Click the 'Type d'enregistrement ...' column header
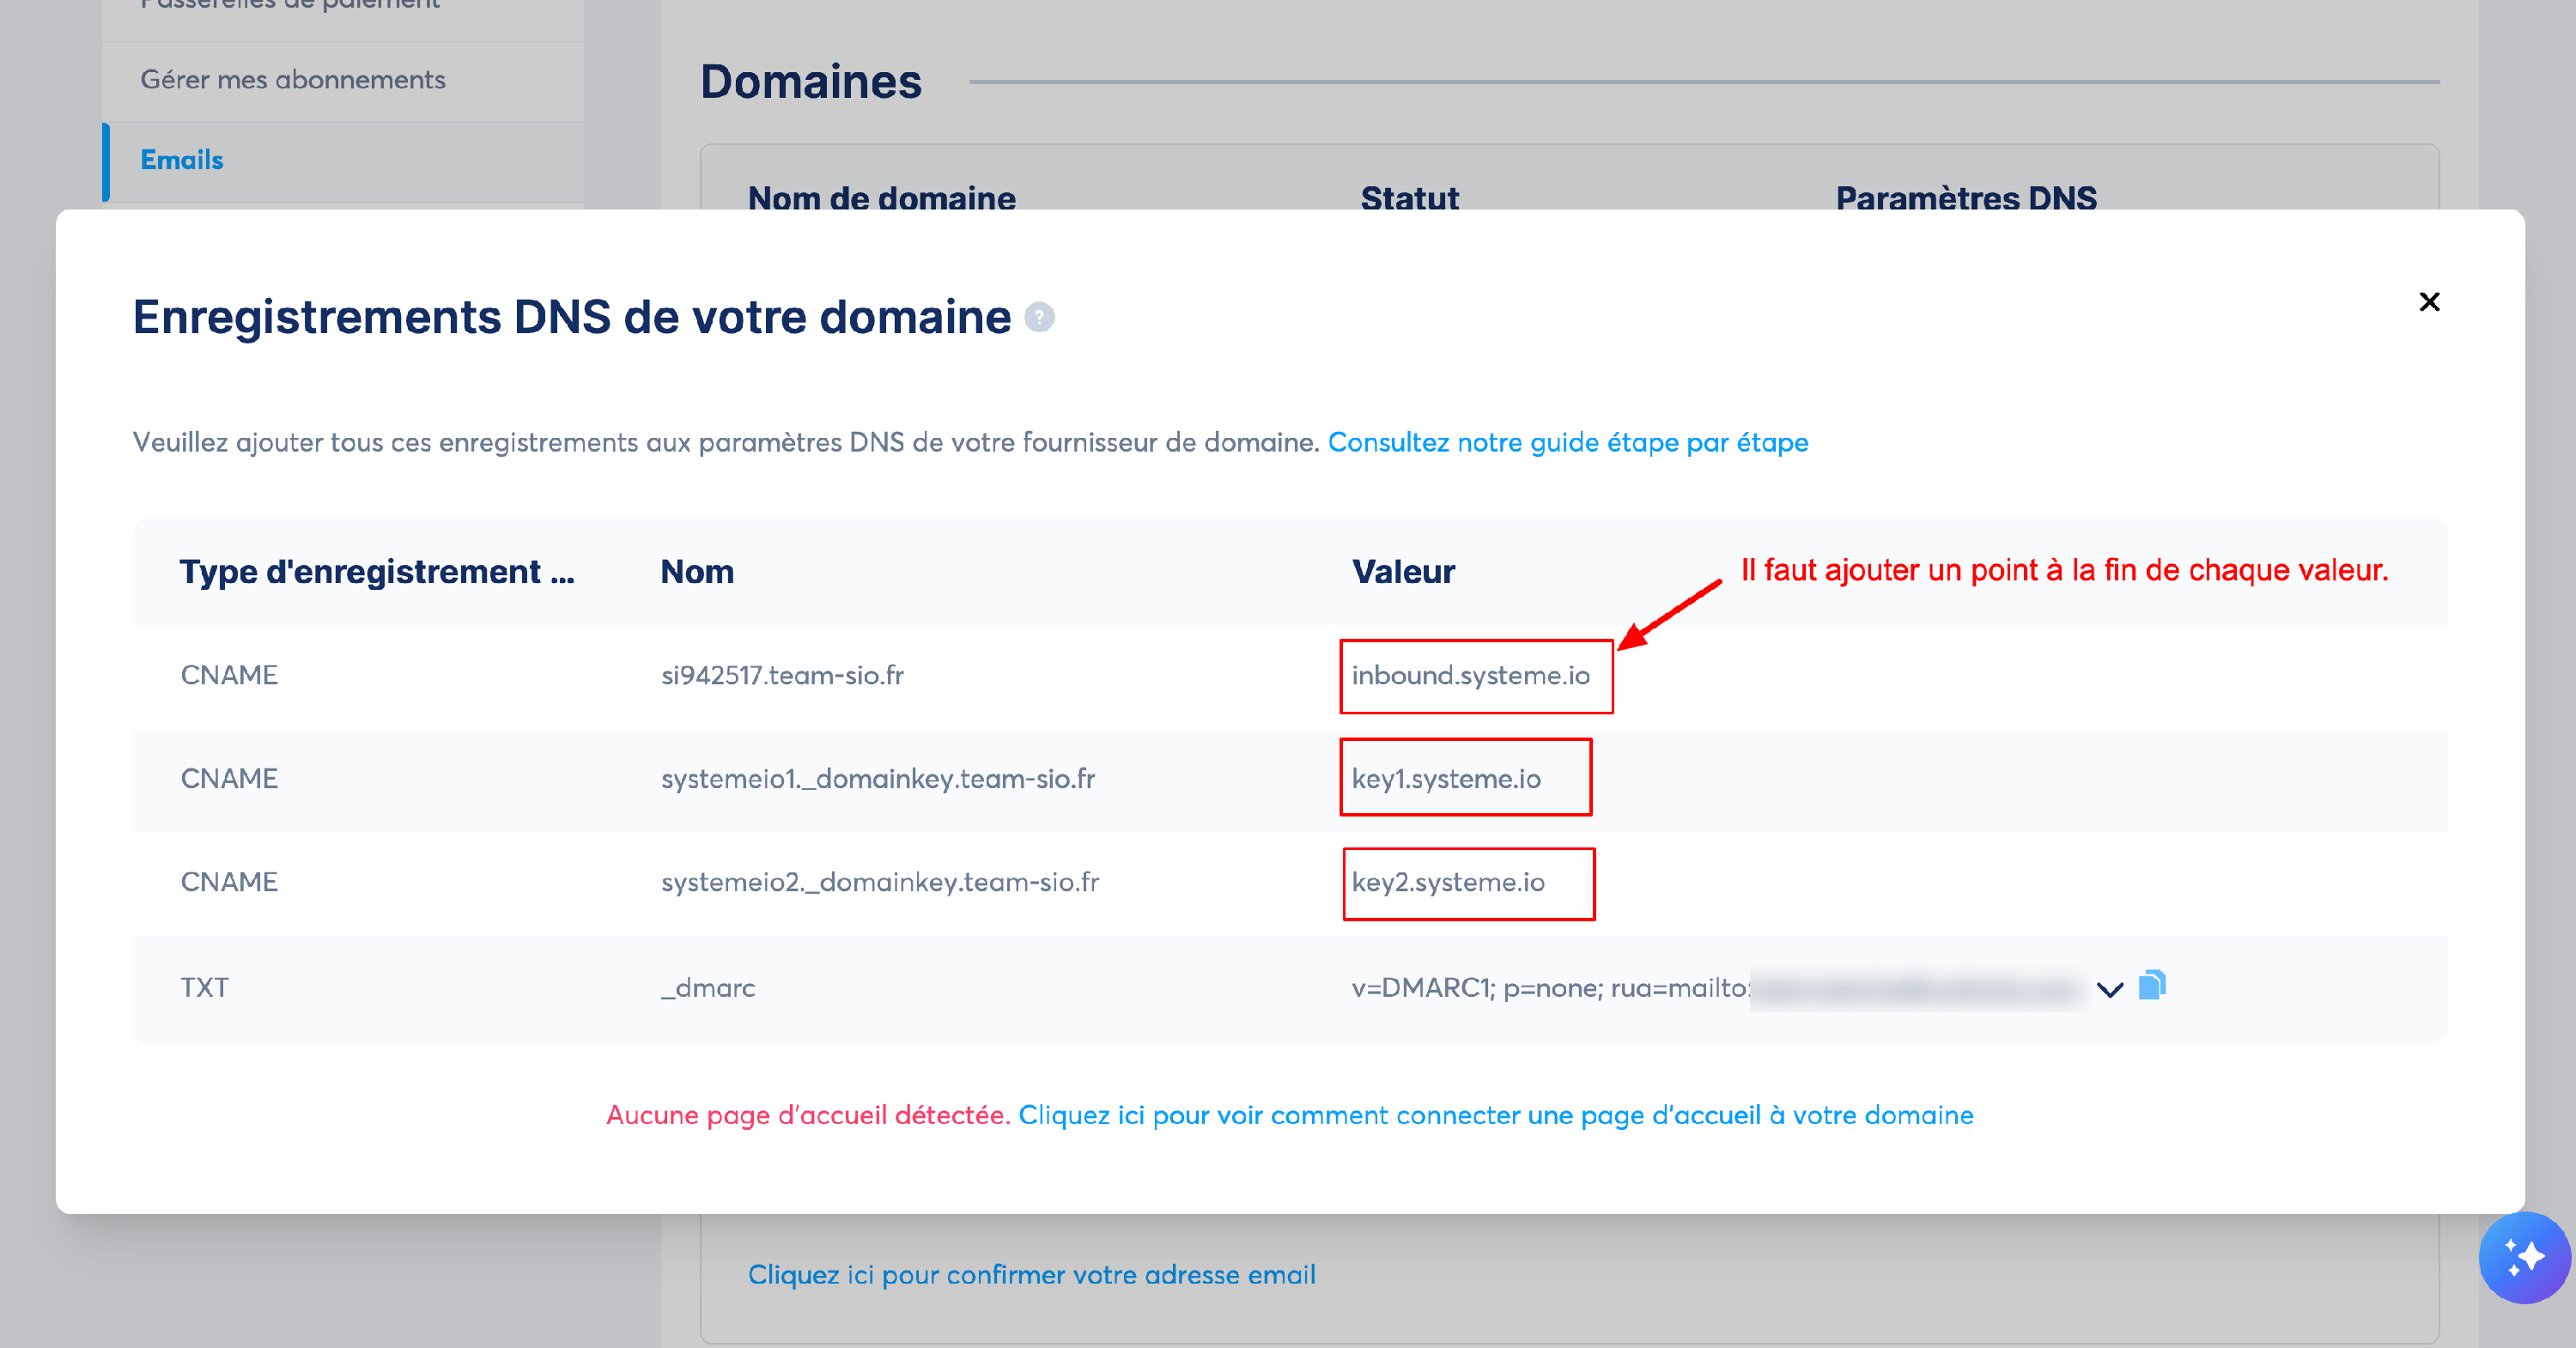 [x=377, y=572]
